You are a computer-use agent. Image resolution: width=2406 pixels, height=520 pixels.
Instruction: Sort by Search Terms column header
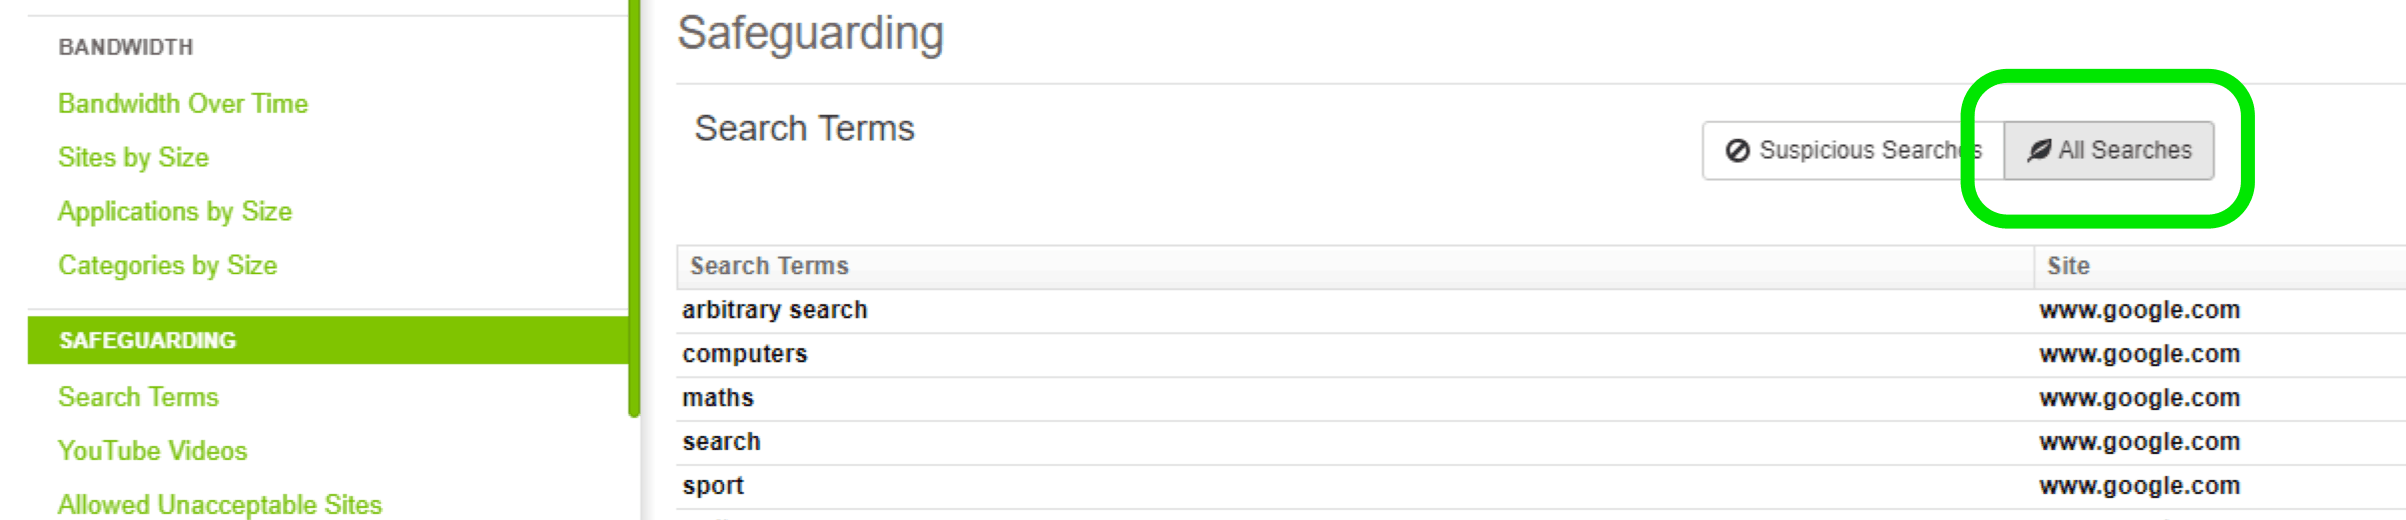[x=769, y=266]
